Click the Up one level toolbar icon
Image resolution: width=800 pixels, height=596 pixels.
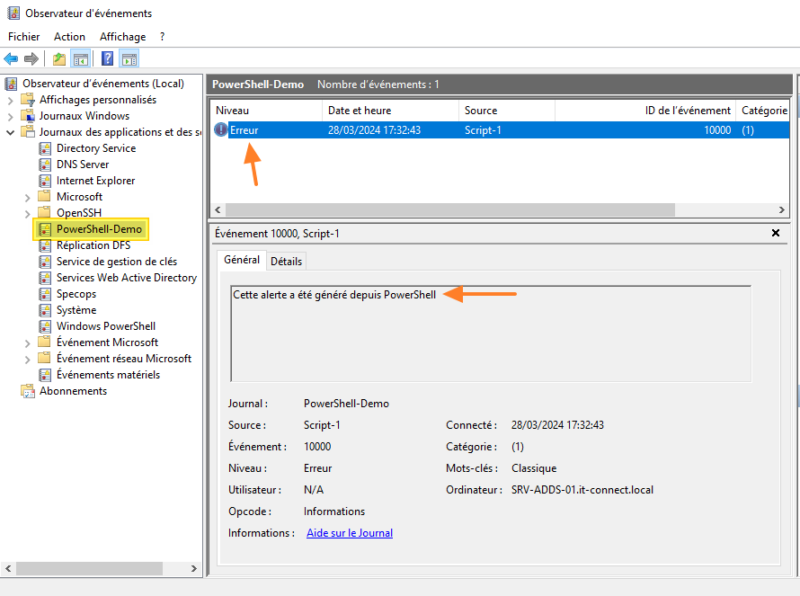click(x=60, y=59)
